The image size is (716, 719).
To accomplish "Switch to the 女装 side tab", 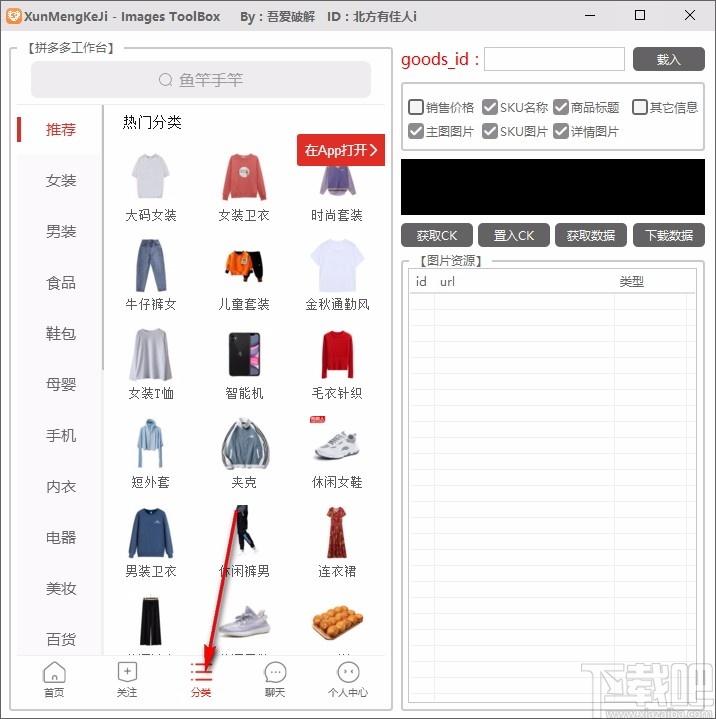I will click(61, 180).
